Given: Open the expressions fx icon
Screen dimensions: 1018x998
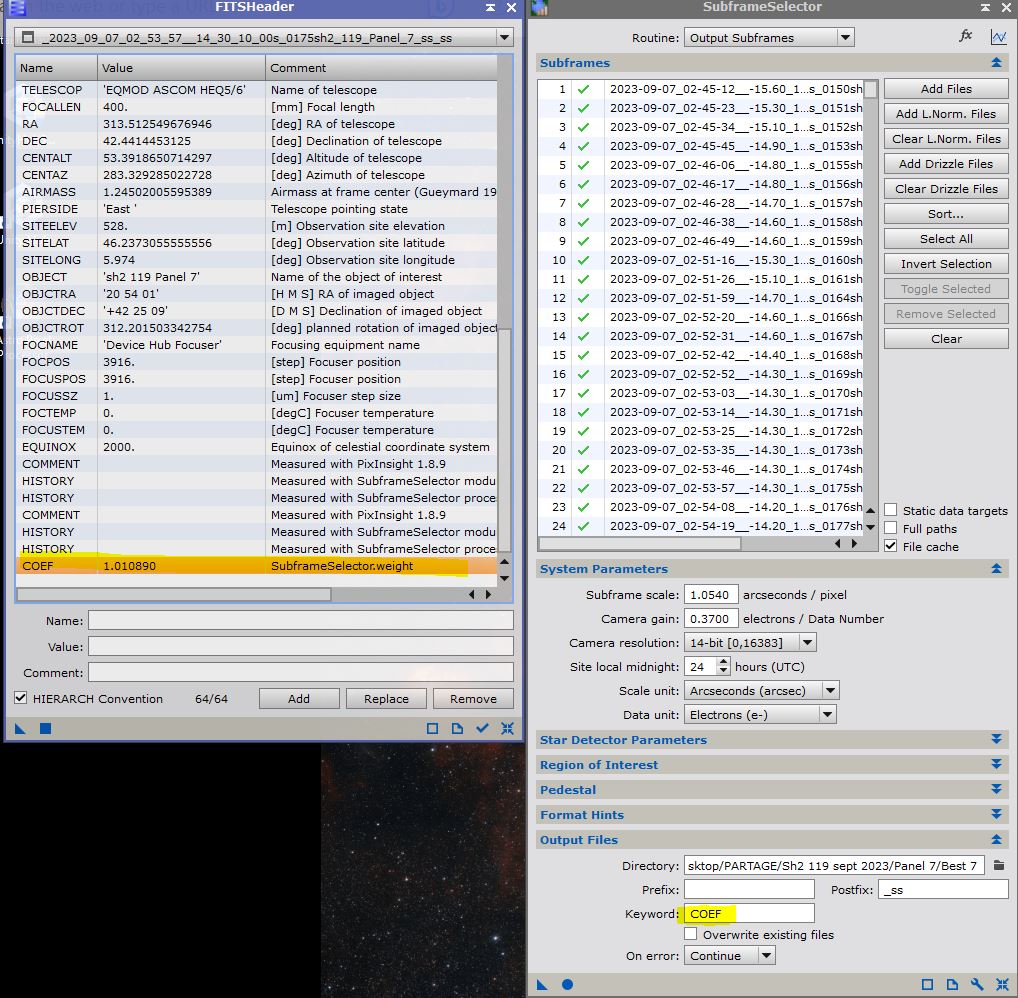Looking at the screenshot, I should [965, 36].
